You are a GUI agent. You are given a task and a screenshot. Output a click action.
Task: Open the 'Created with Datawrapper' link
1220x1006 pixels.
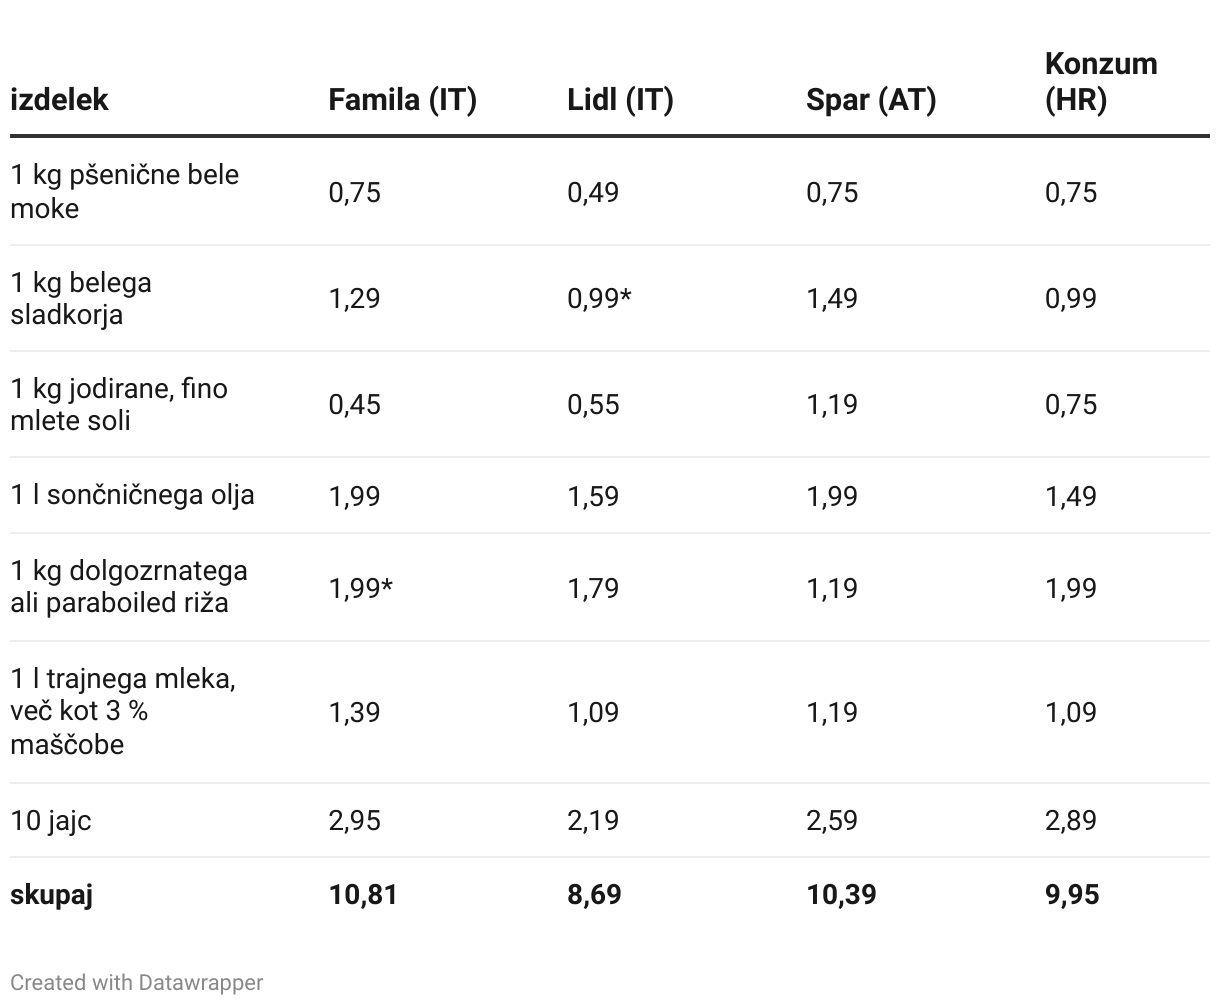[x=136, y=982]
